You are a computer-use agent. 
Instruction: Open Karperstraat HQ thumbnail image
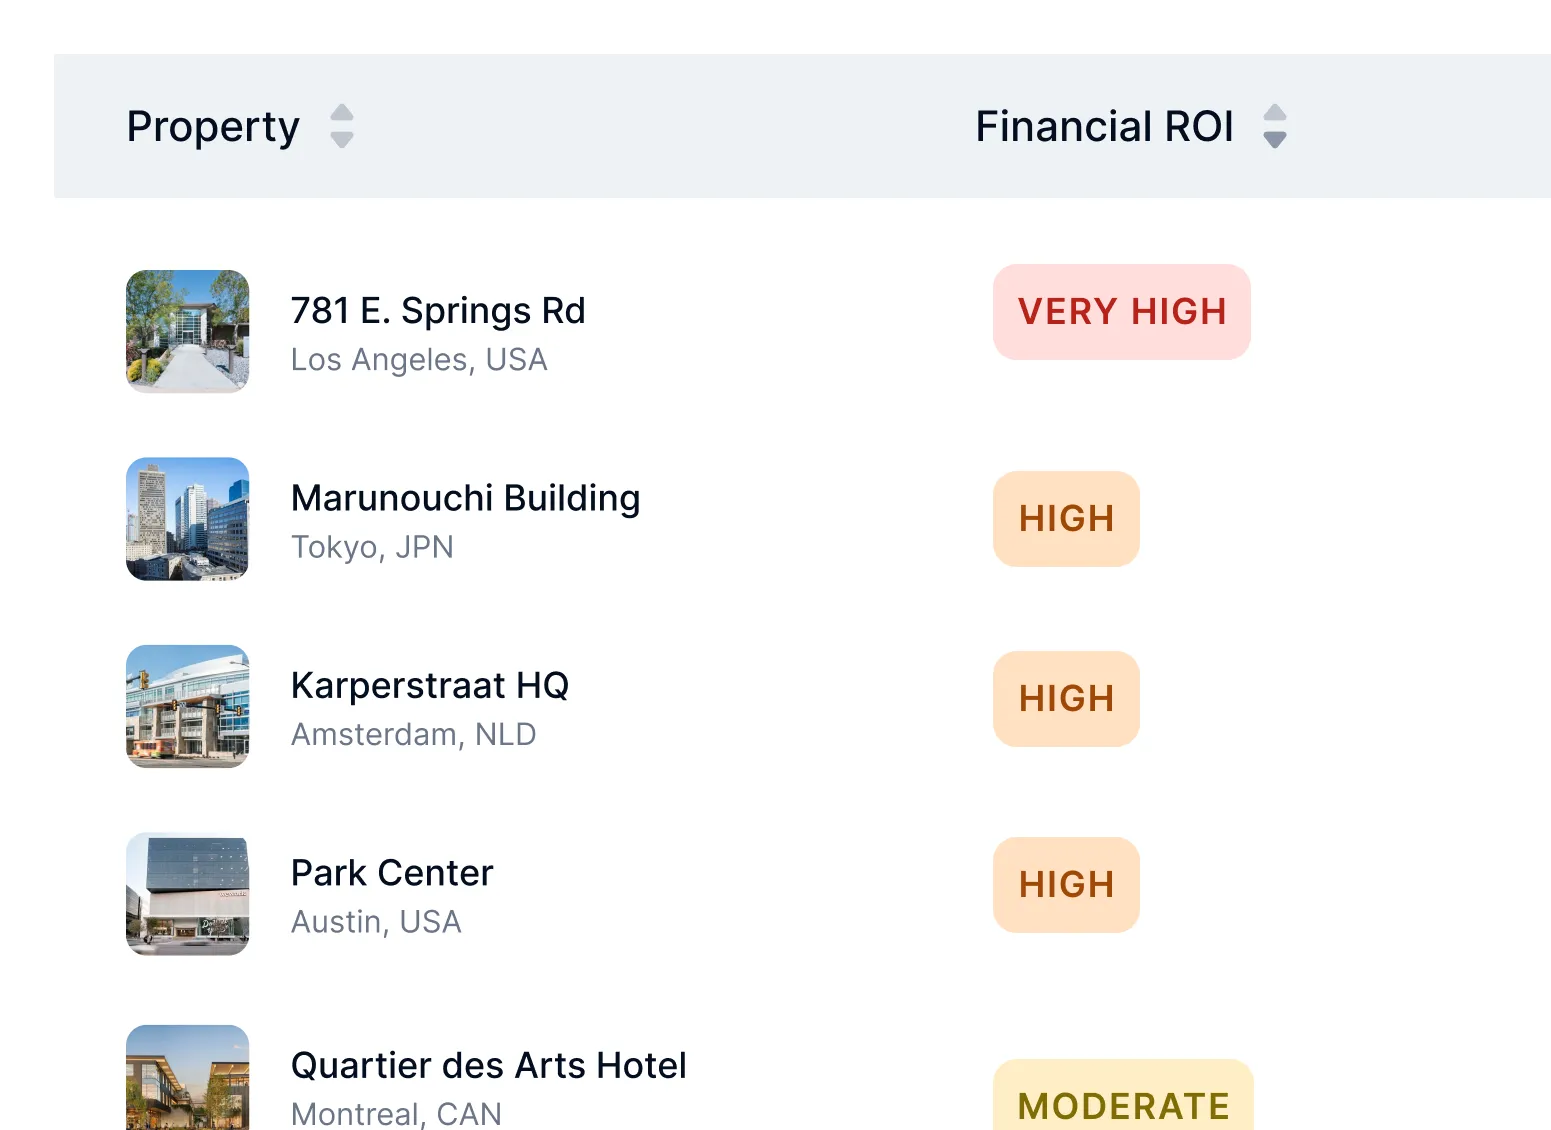[x=188, y=706]
